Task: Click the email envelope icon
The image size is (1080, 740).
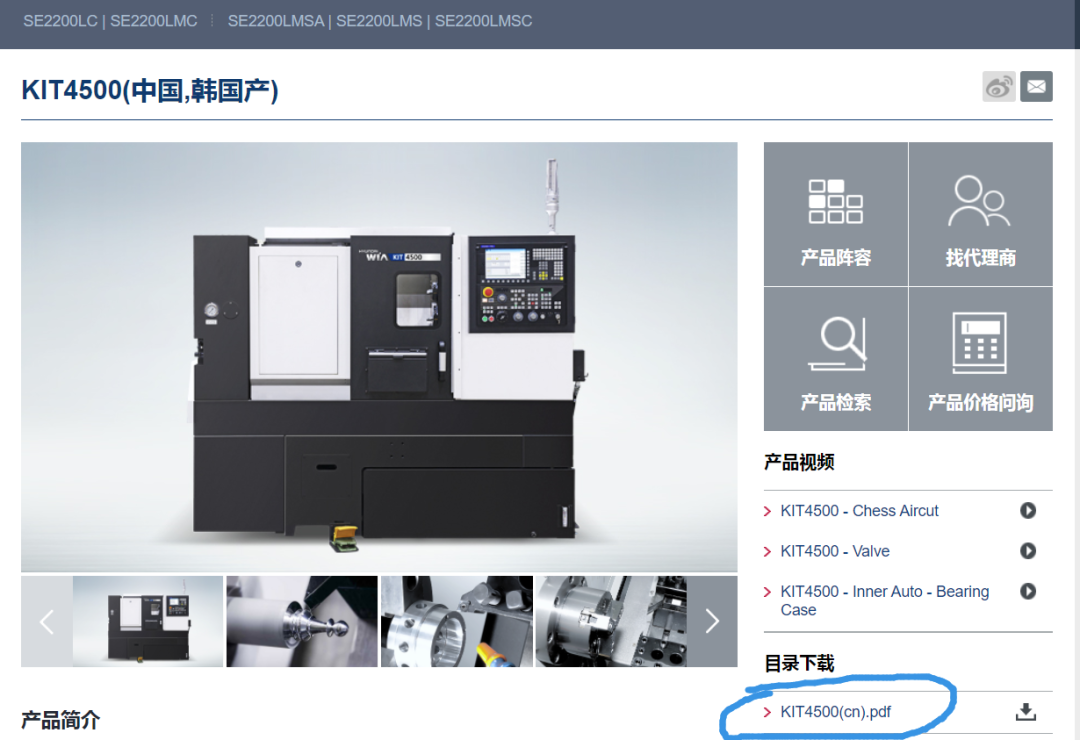Action: pyautogui.click(x=1036, y=87)
